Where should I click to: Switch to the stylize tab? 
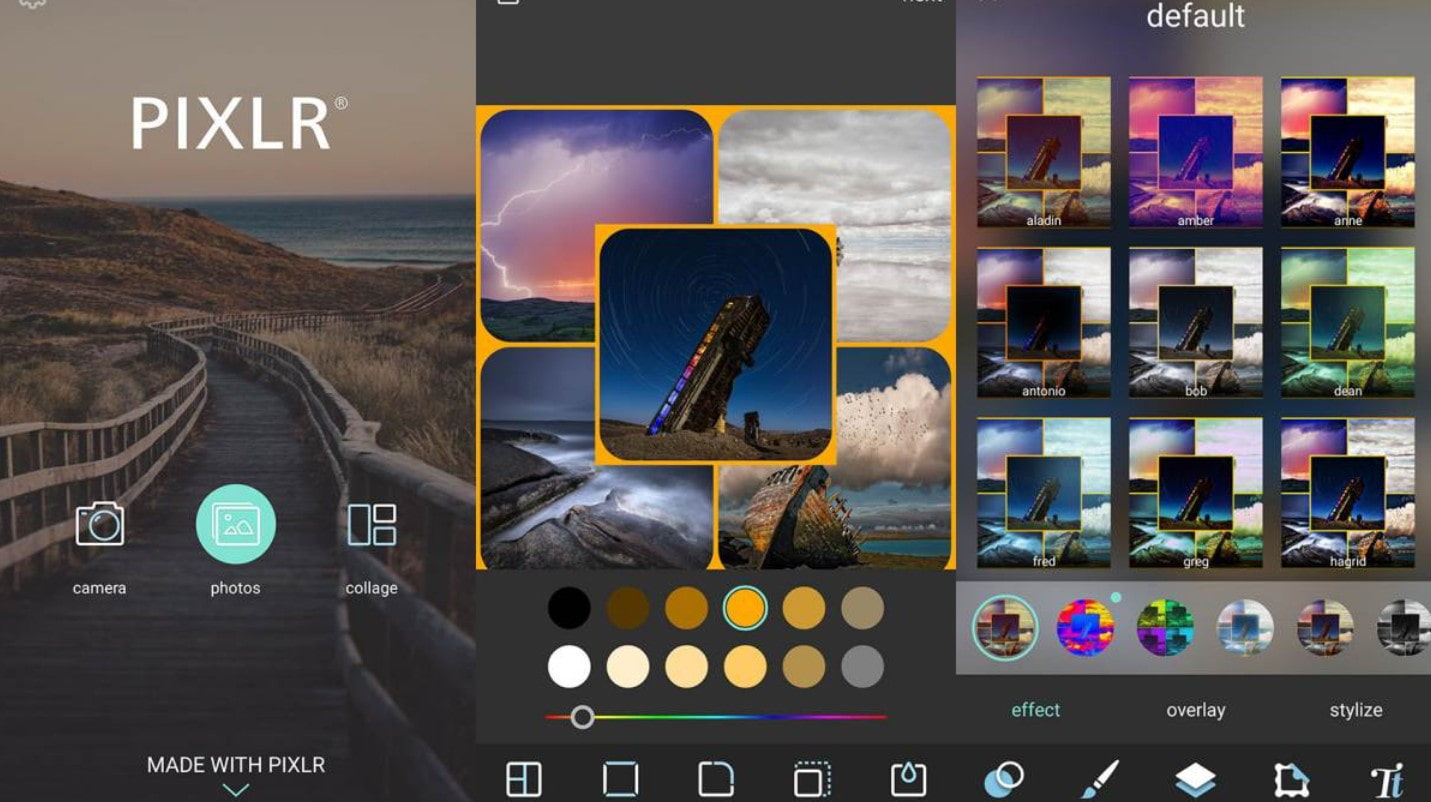tap(1355, 710)
